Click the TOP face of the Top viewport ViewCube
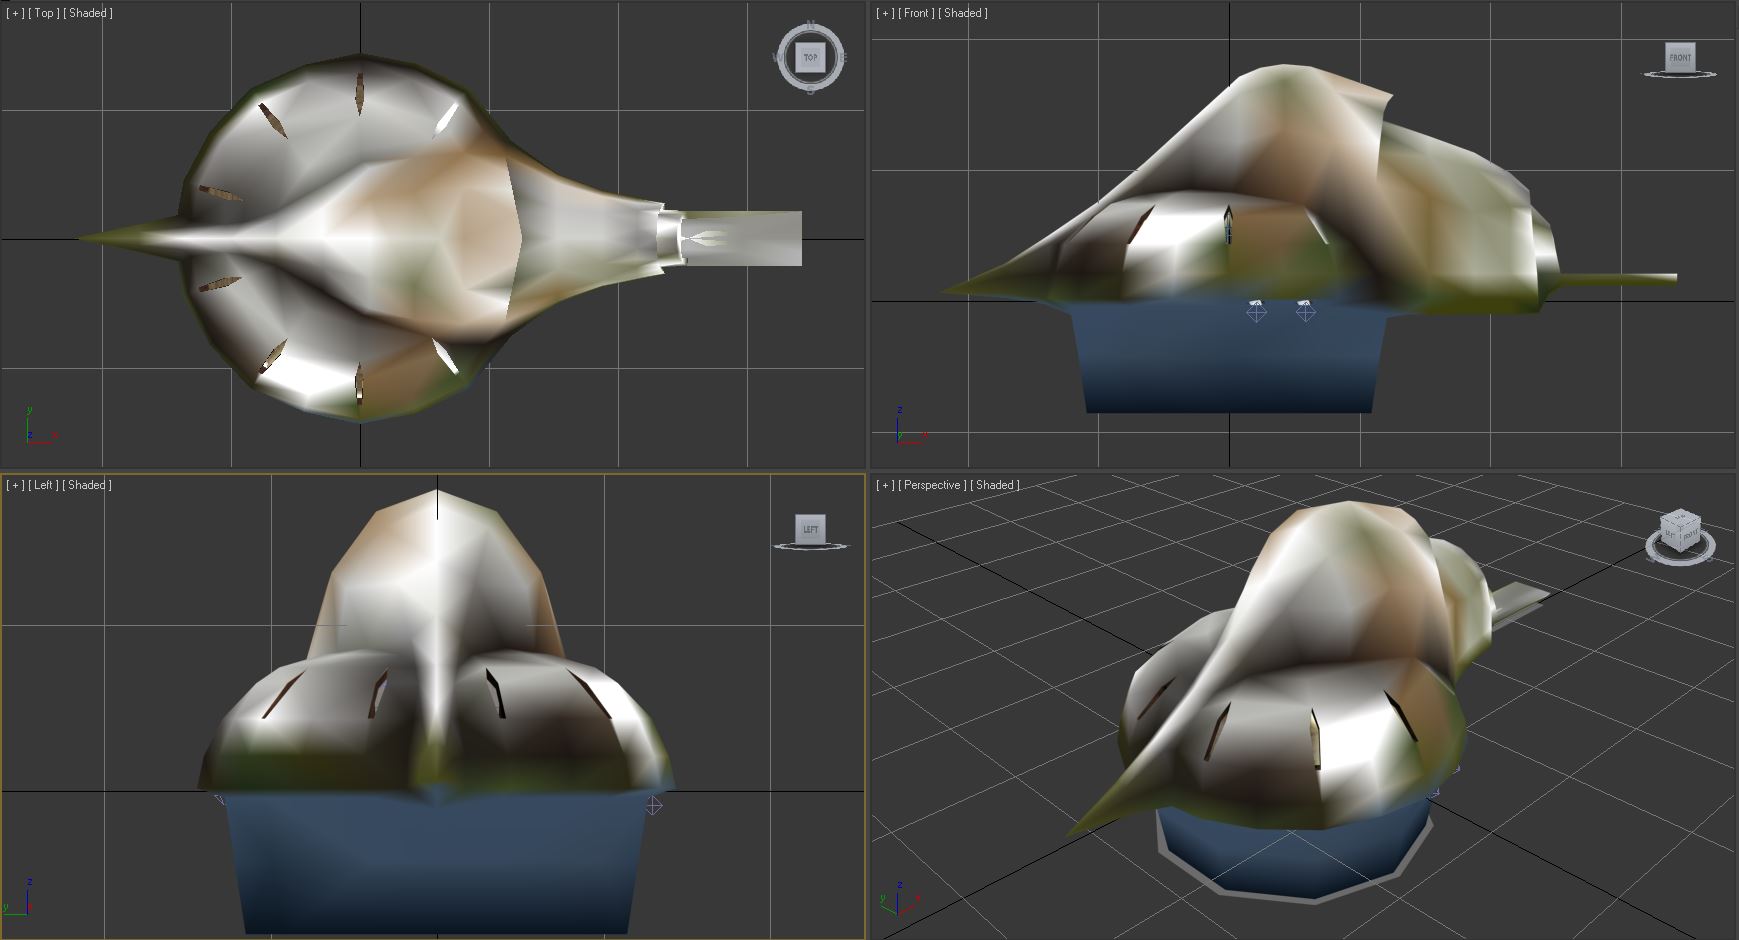 point(810,58)
